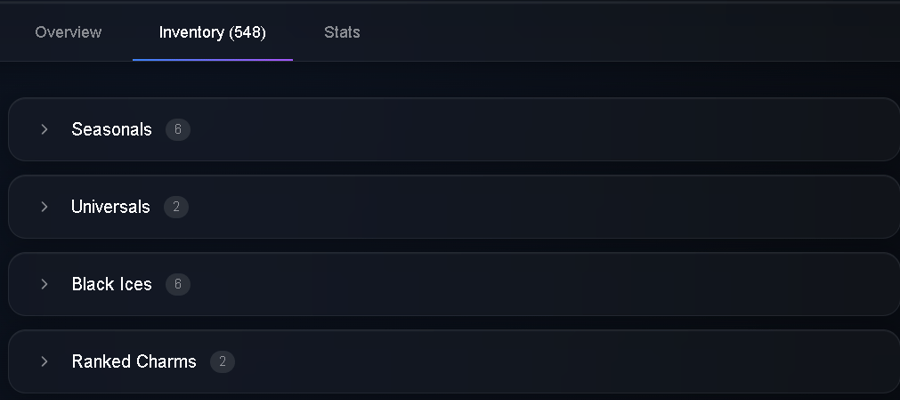Click the count badge next to Seasonals
900x400 pixels.
178,130
